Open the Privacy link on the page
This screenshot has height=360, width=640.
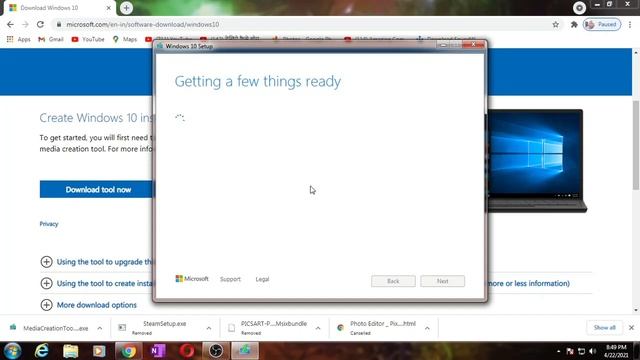49,224
